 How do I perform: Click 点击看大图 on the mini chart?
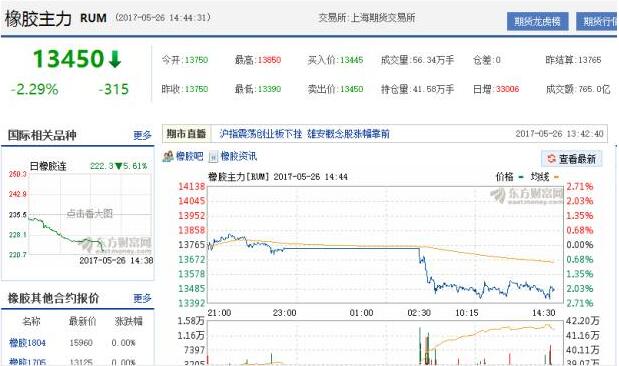[x=90, y=214]
